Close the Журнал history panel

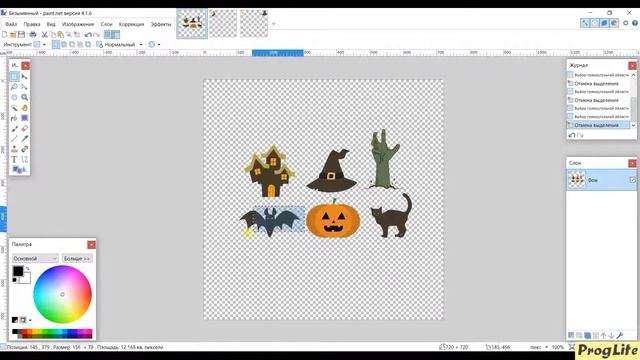click(632, 65)
